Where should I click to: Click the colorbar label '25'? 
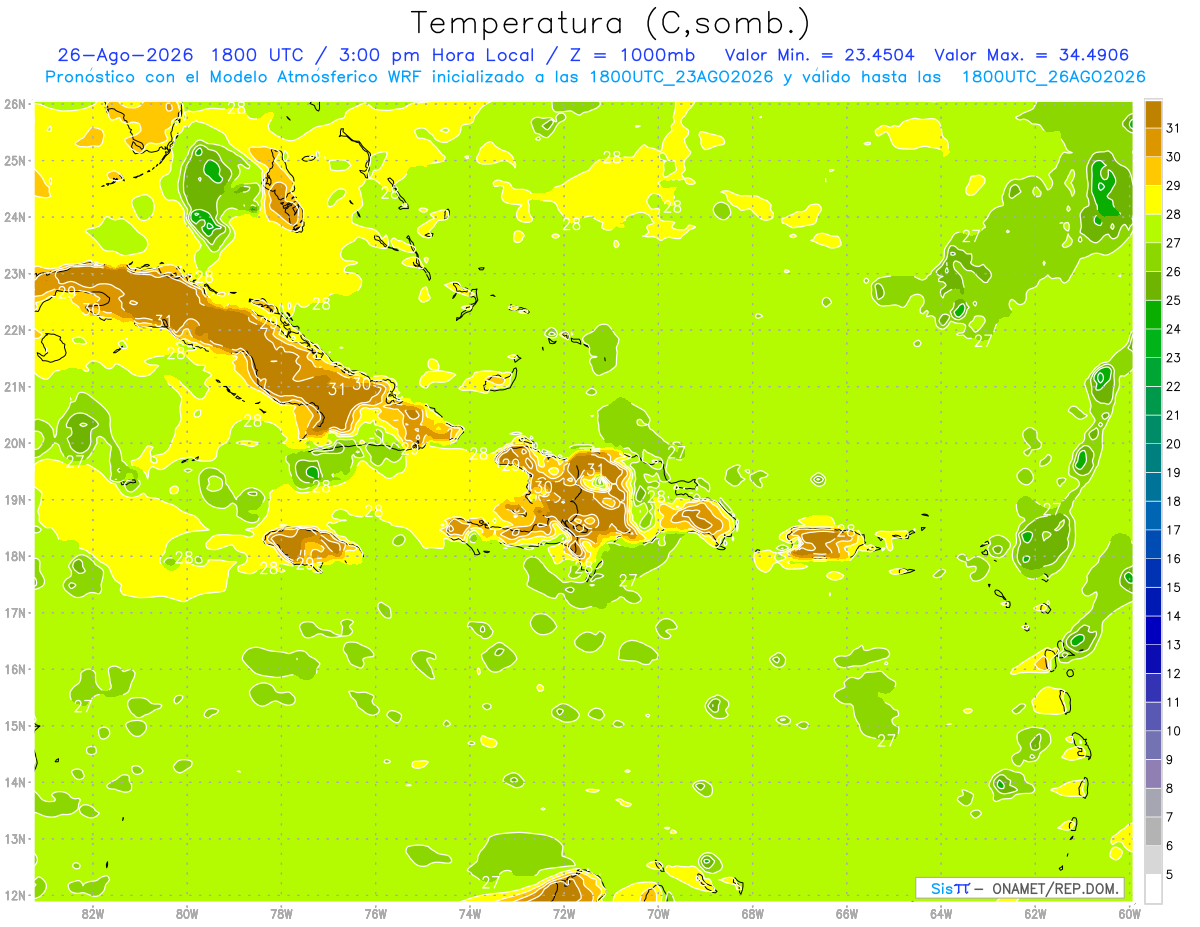tap(1173, 300)
